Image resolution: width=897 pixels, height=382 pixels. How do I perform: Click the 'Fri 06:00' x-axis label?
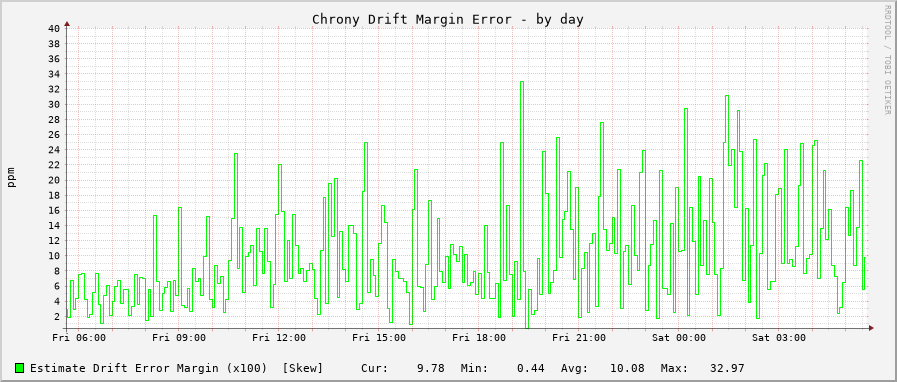pyautogui.click(x=79, y=338)
